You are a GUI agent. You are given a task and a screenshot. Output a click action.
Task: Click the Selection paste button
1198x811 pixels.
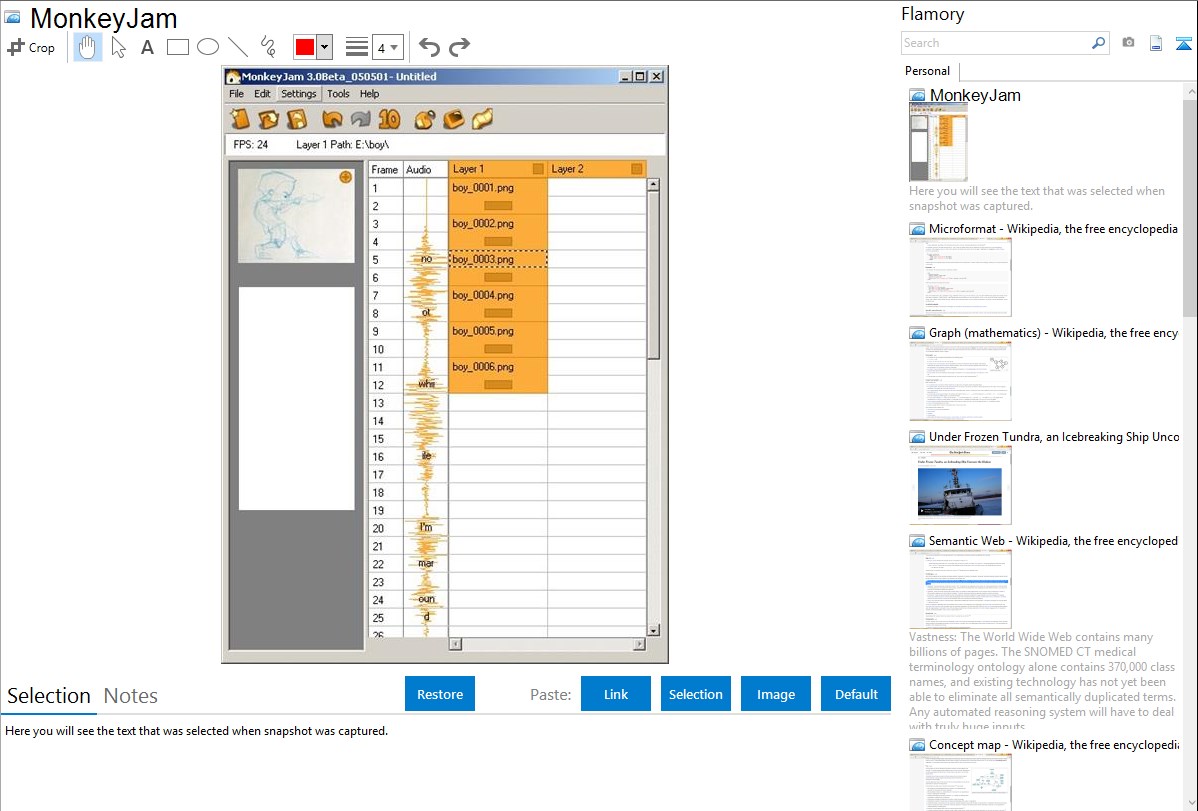tap(695, 694)
